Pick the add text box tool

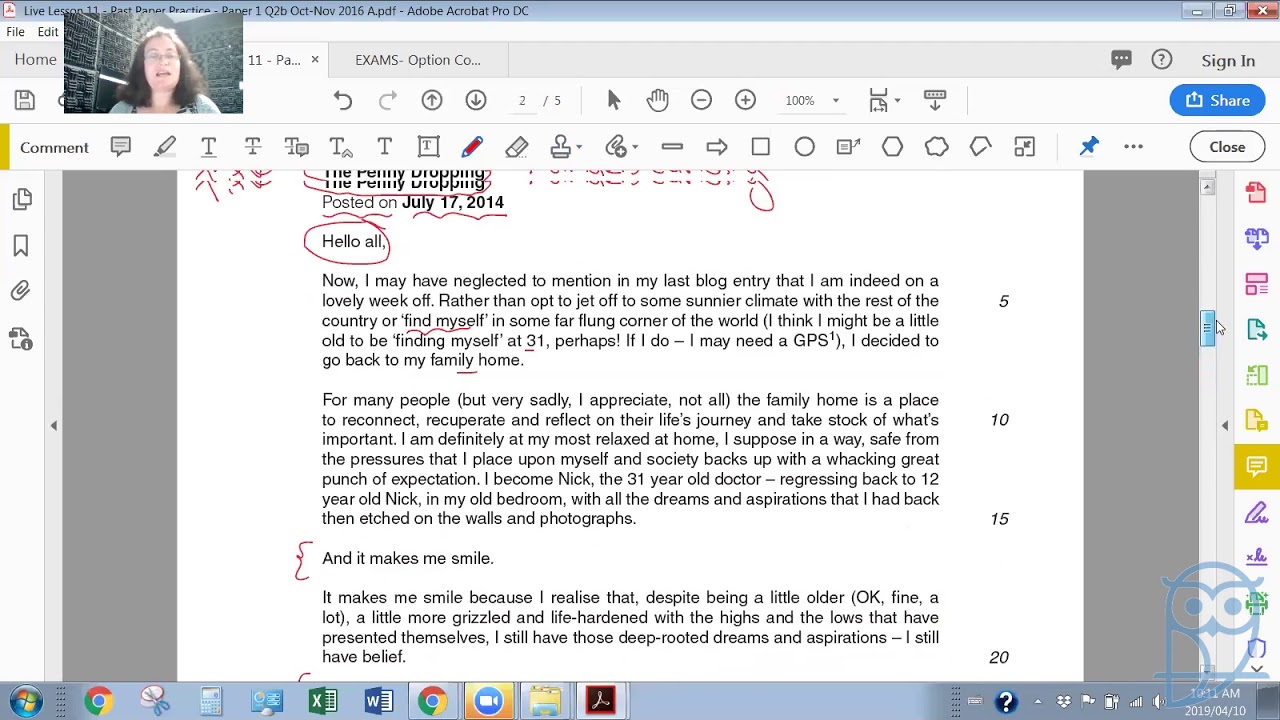coord(429,147)
